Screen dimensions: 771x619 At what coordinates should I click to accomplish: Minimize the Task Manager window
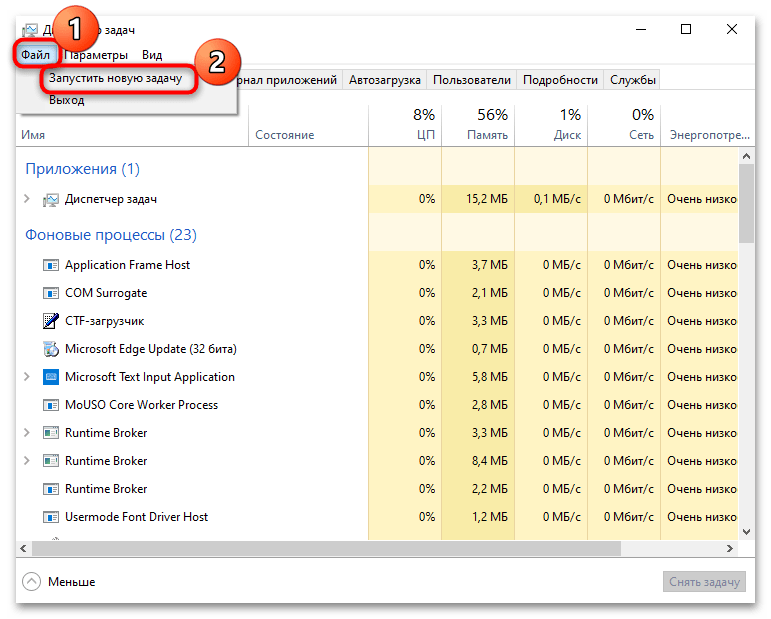point(641,29)
